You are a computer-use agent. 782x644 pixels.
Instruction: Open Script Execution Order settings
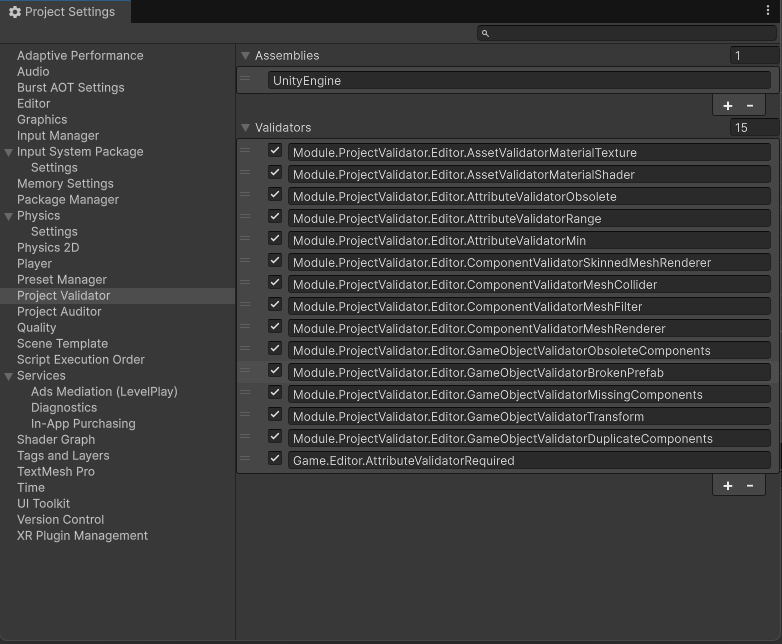(80, 360)
